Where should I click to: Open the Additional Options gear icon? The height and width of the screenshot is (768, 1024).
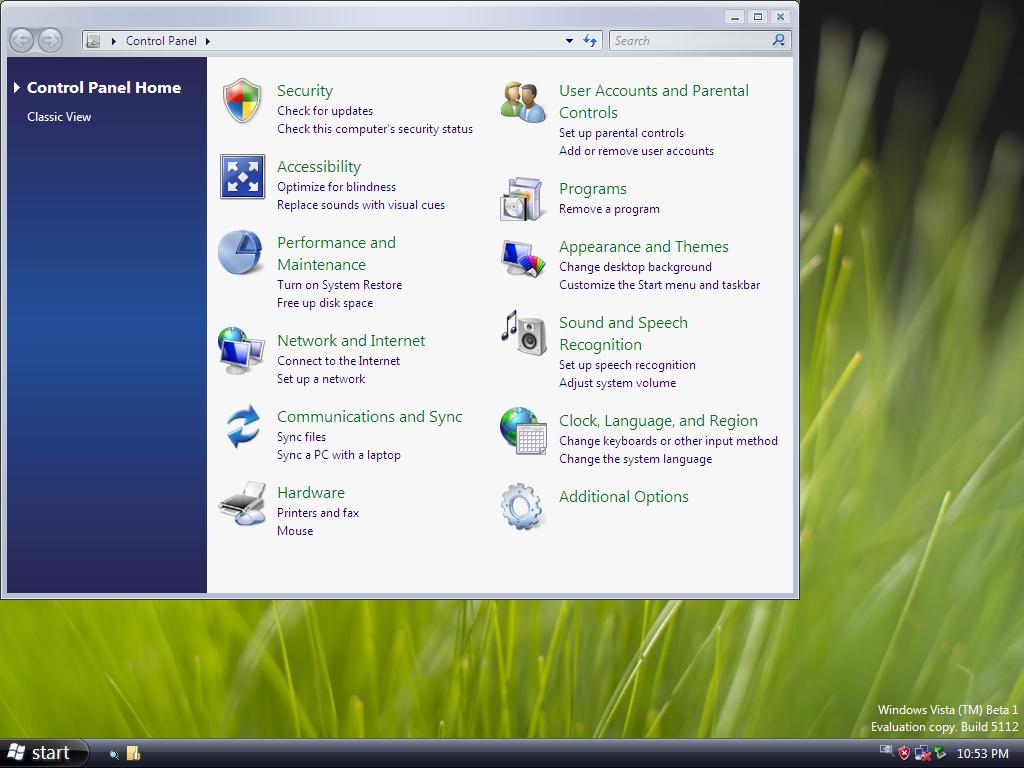[x=522, y=506]
